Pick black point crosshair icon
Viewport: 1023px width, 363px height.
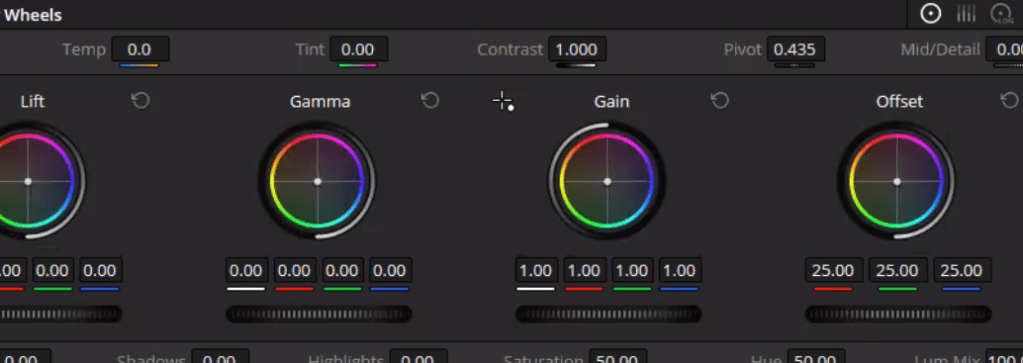tap(503, 102)
